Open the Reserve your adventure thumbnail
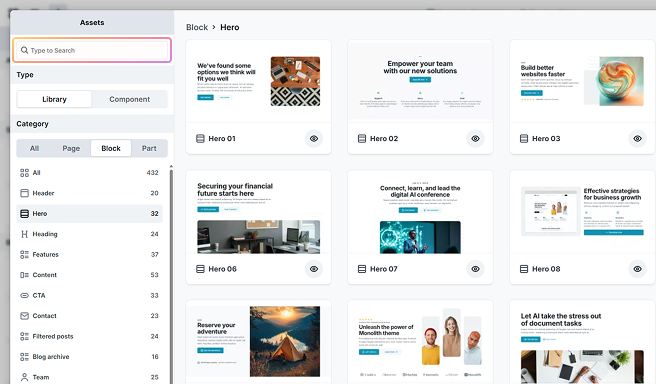656x384 pixels. pyautogui.click(x=259, y=341)
